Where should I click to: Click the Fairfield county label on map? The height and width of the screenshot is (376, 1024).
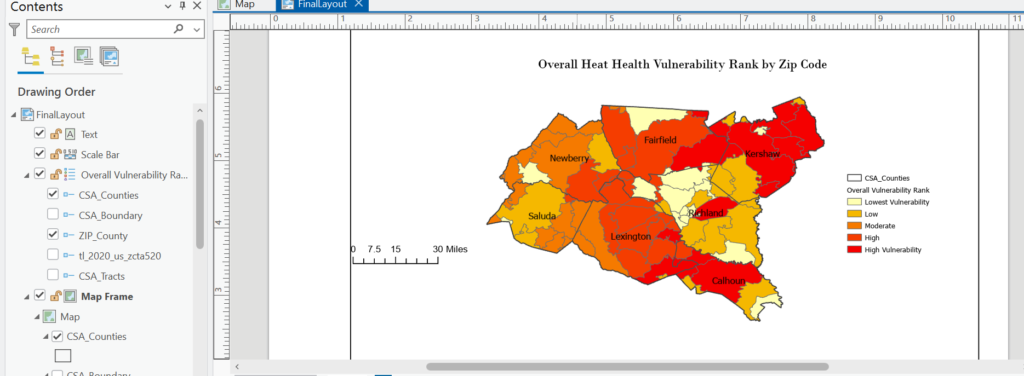coord(660,140)
